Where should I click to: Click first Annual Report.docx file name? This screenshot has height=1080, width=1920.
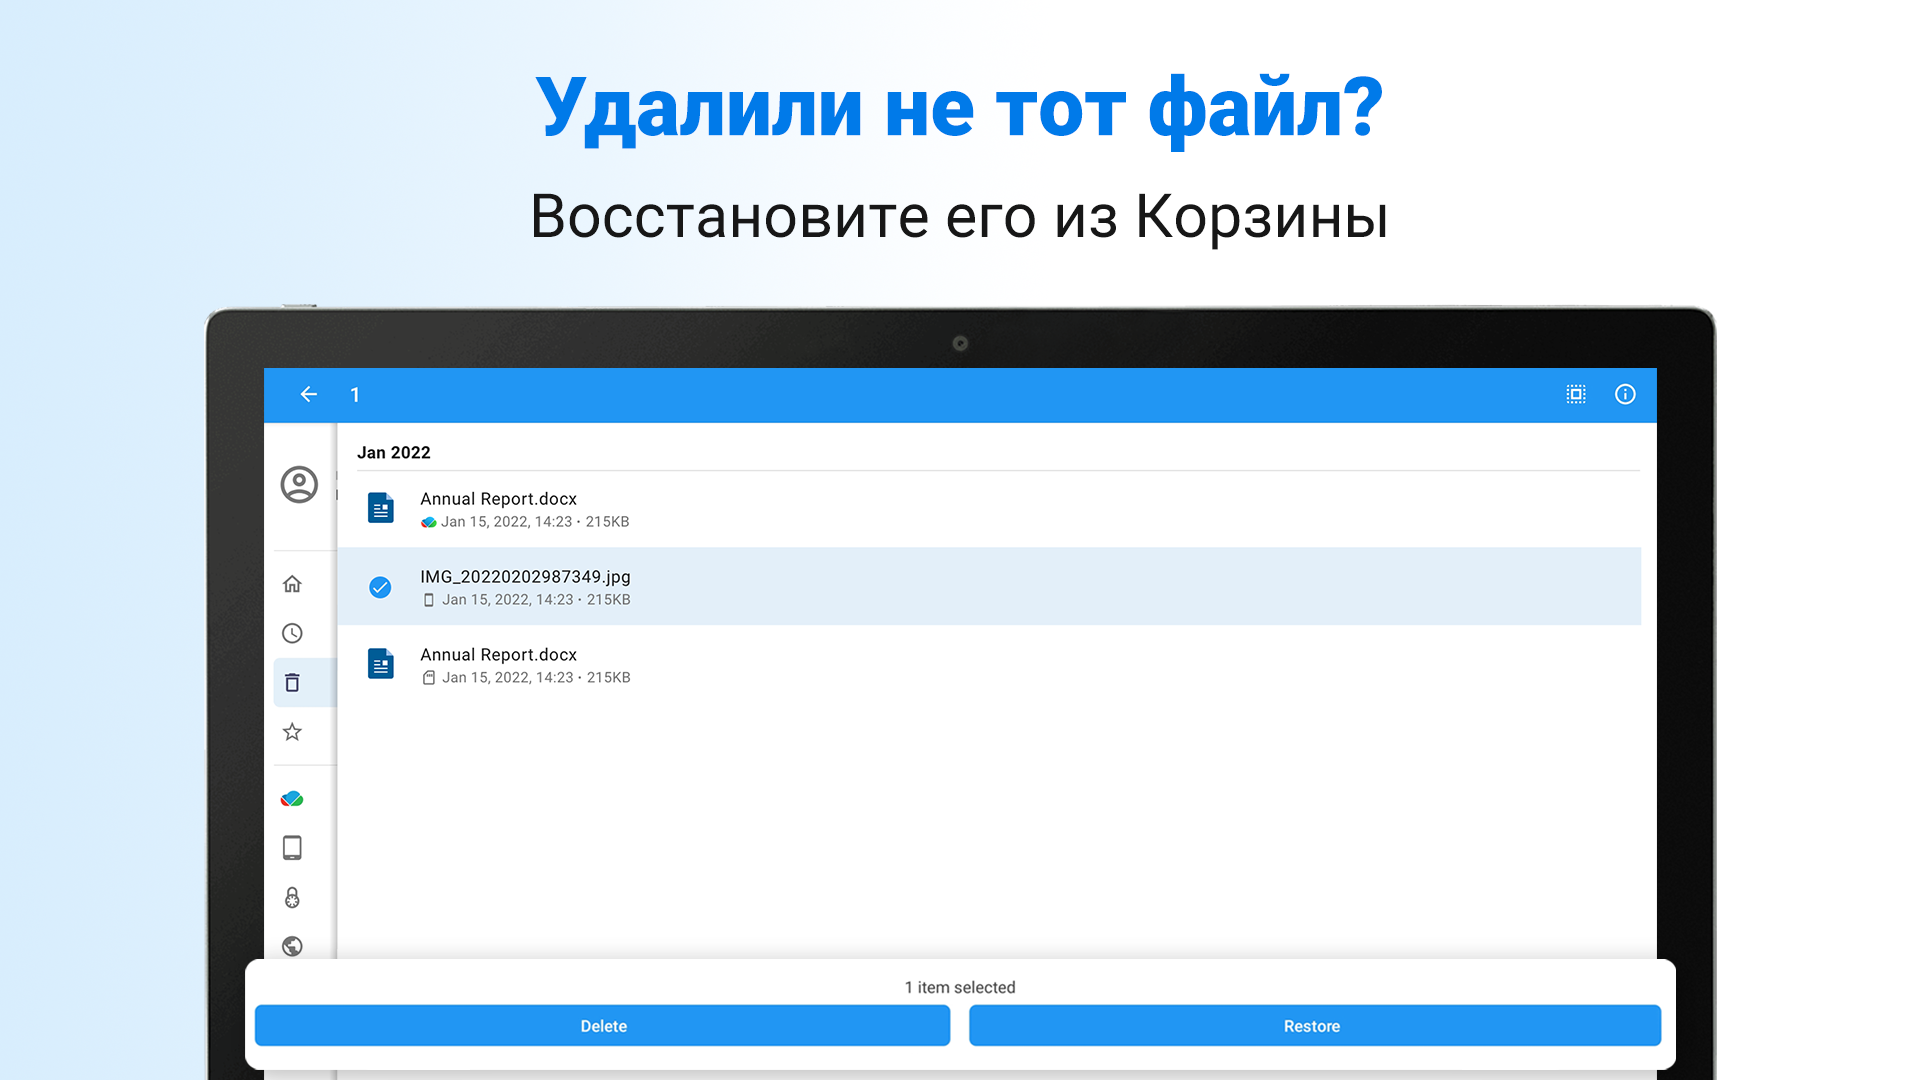click(498, 499)
